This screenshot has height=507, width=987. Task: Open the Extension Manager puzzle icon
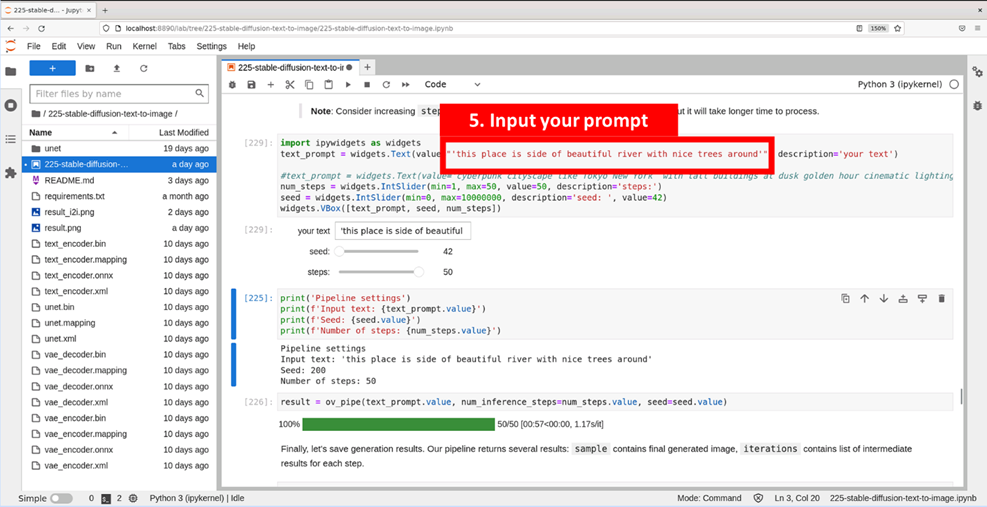(11, 172)
